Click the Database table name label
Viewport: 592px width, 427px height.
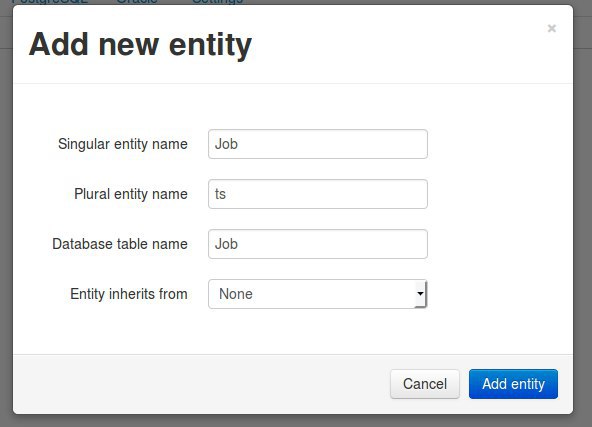click(120, 244)
